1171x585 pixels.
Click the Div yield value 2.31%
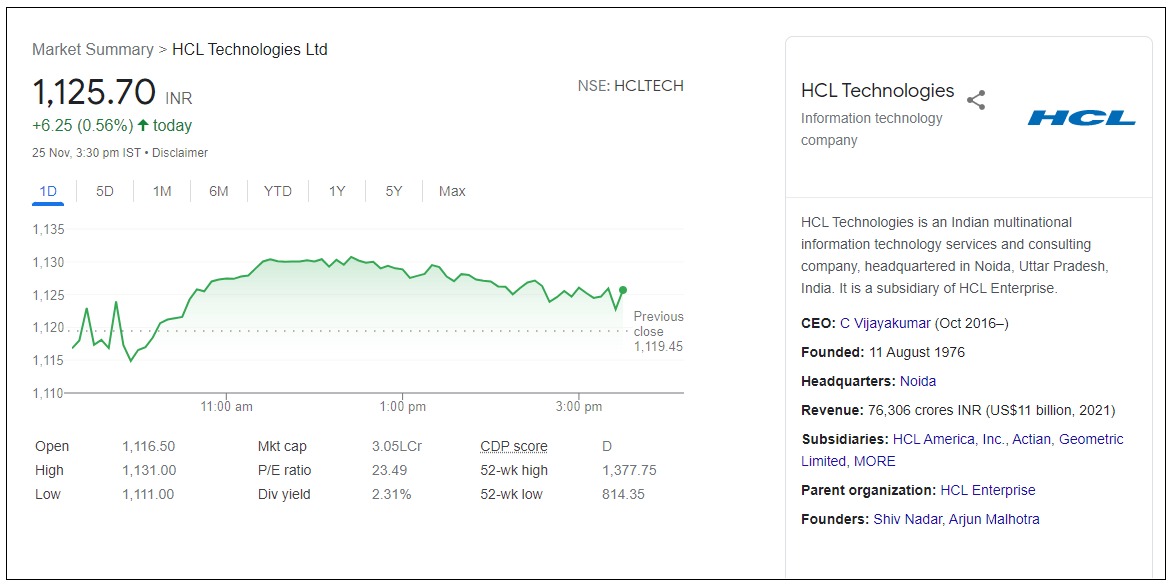391,495
